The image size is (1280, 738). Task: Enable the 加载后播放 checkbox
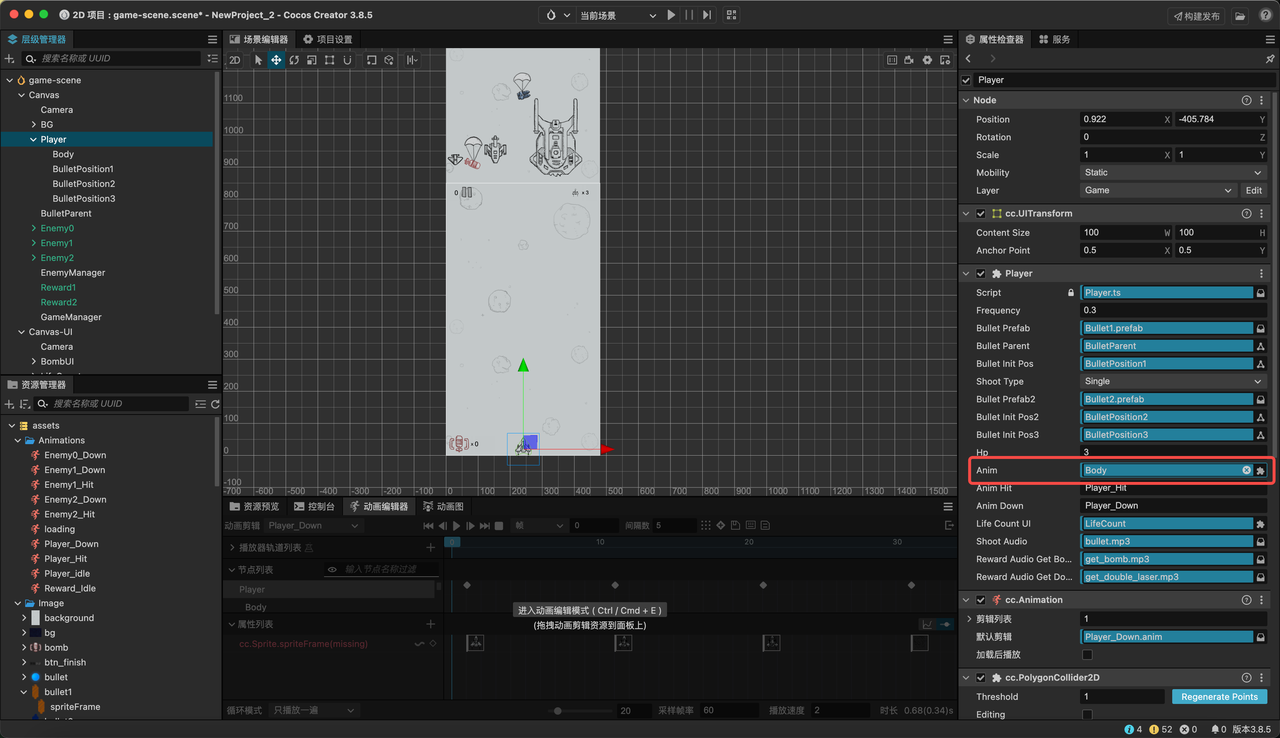[x=1087, y=654]
